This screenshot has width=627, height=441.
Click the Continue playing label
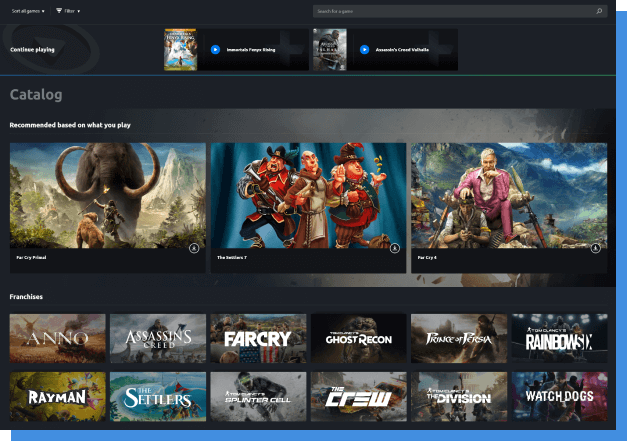(x=32, y=50)
